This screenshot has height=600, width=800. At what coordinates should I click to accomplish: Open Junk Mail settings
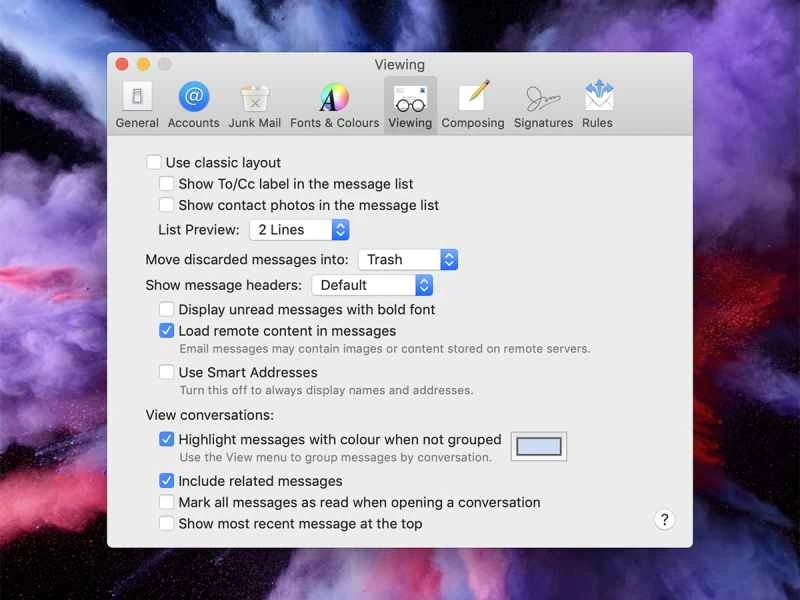[x=254, y=100]
